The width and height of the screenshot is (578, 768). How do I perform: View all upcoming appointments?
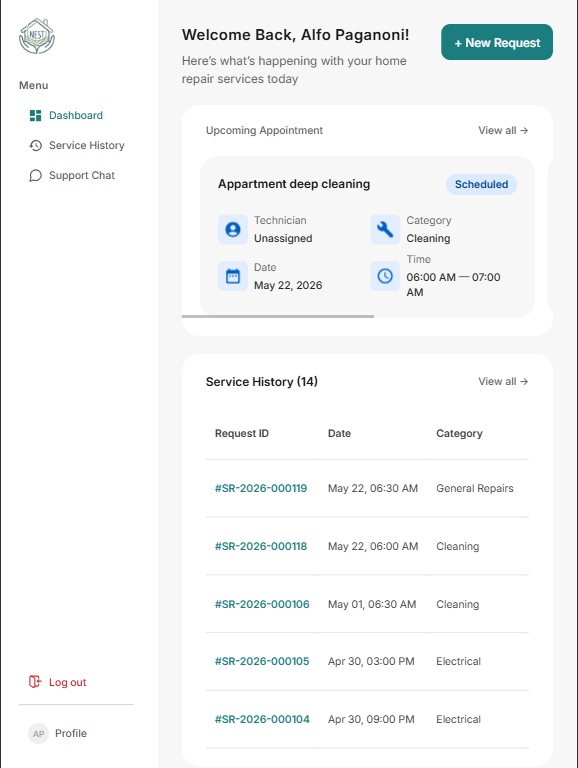coord(503,130)
